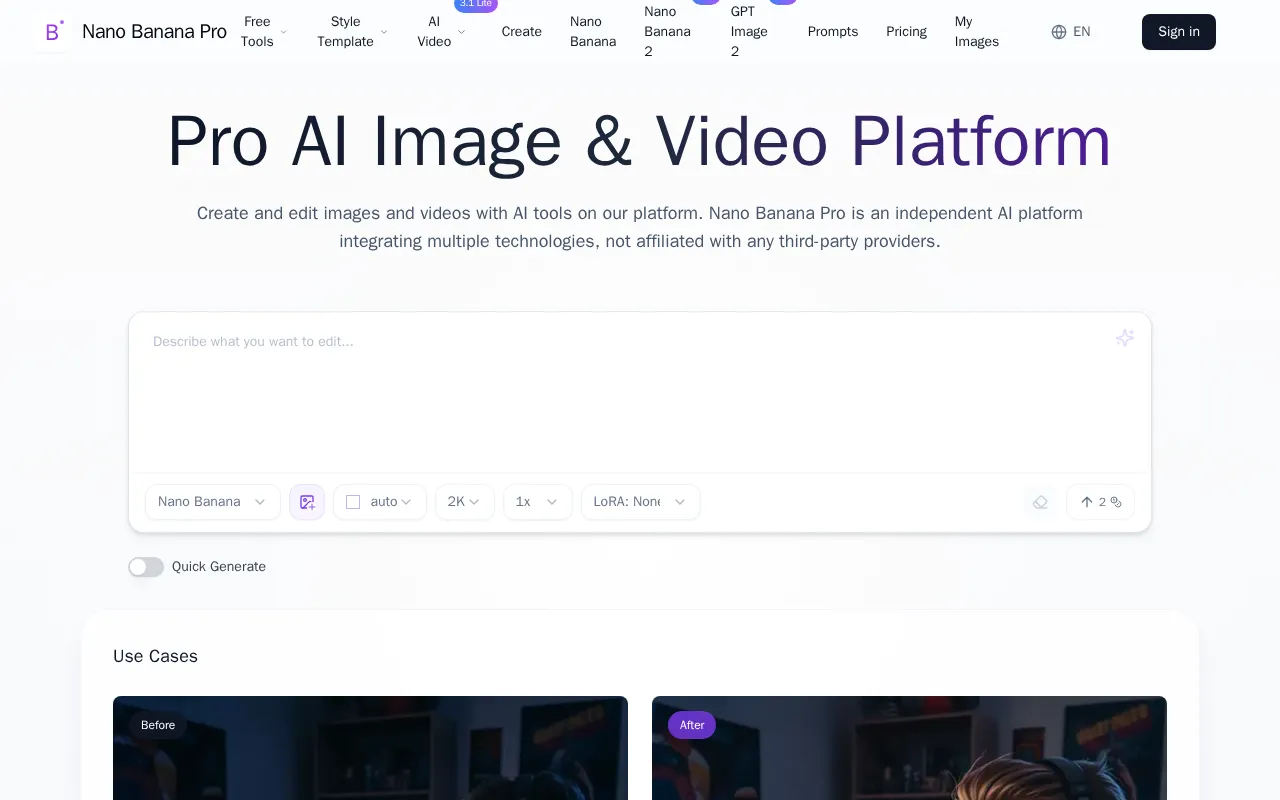Click the Before badge label
The width and height of the screenshot is (1280, 800).
[158, 725]
